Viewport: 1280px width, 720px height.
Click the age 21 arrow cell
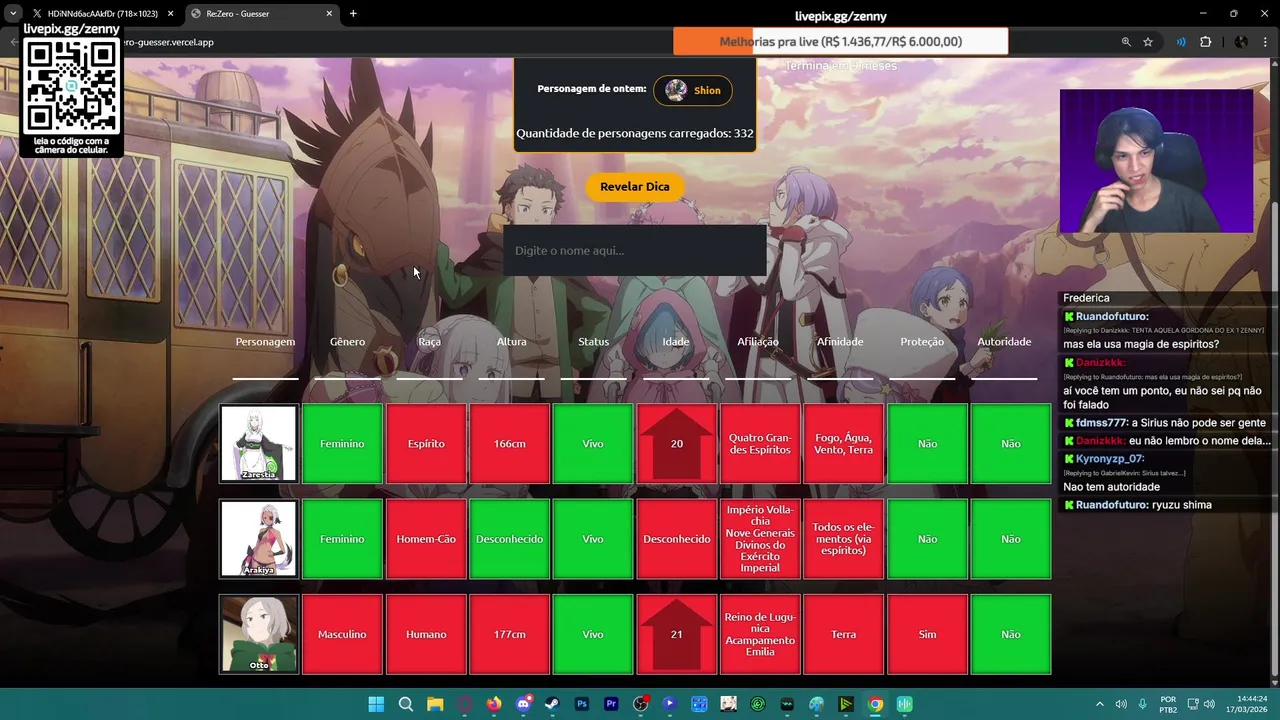pos(677,634)
